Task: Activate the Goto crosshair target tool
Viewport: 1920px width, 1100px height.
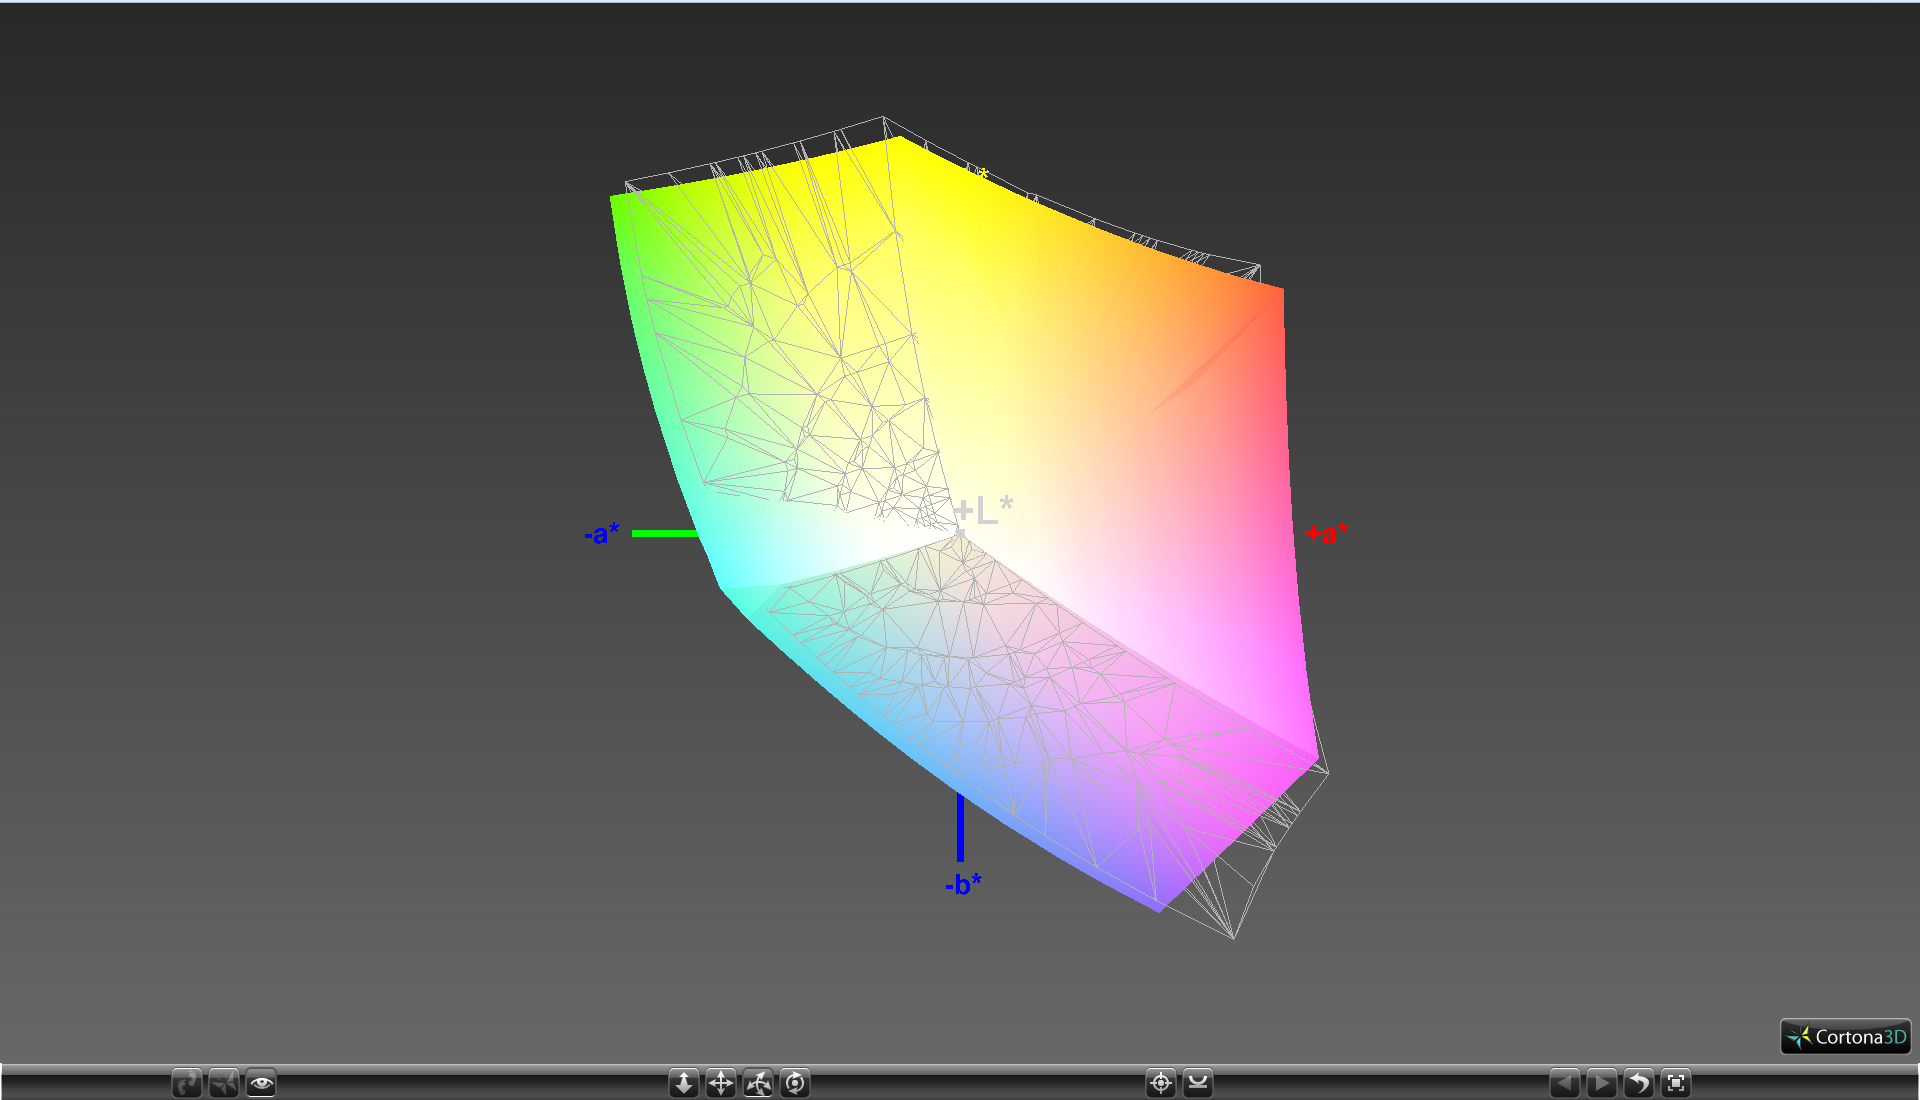Action: [1161, 1083]
